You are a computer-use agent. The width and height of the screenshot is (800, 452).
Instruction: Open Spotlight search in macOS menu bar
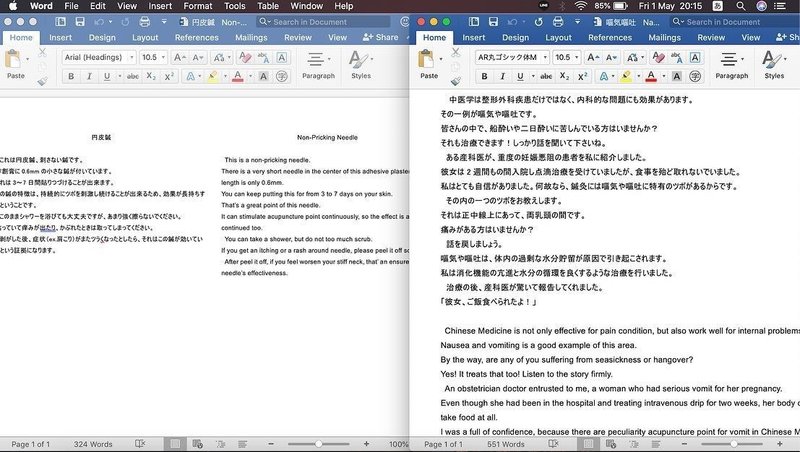point(740,6)
